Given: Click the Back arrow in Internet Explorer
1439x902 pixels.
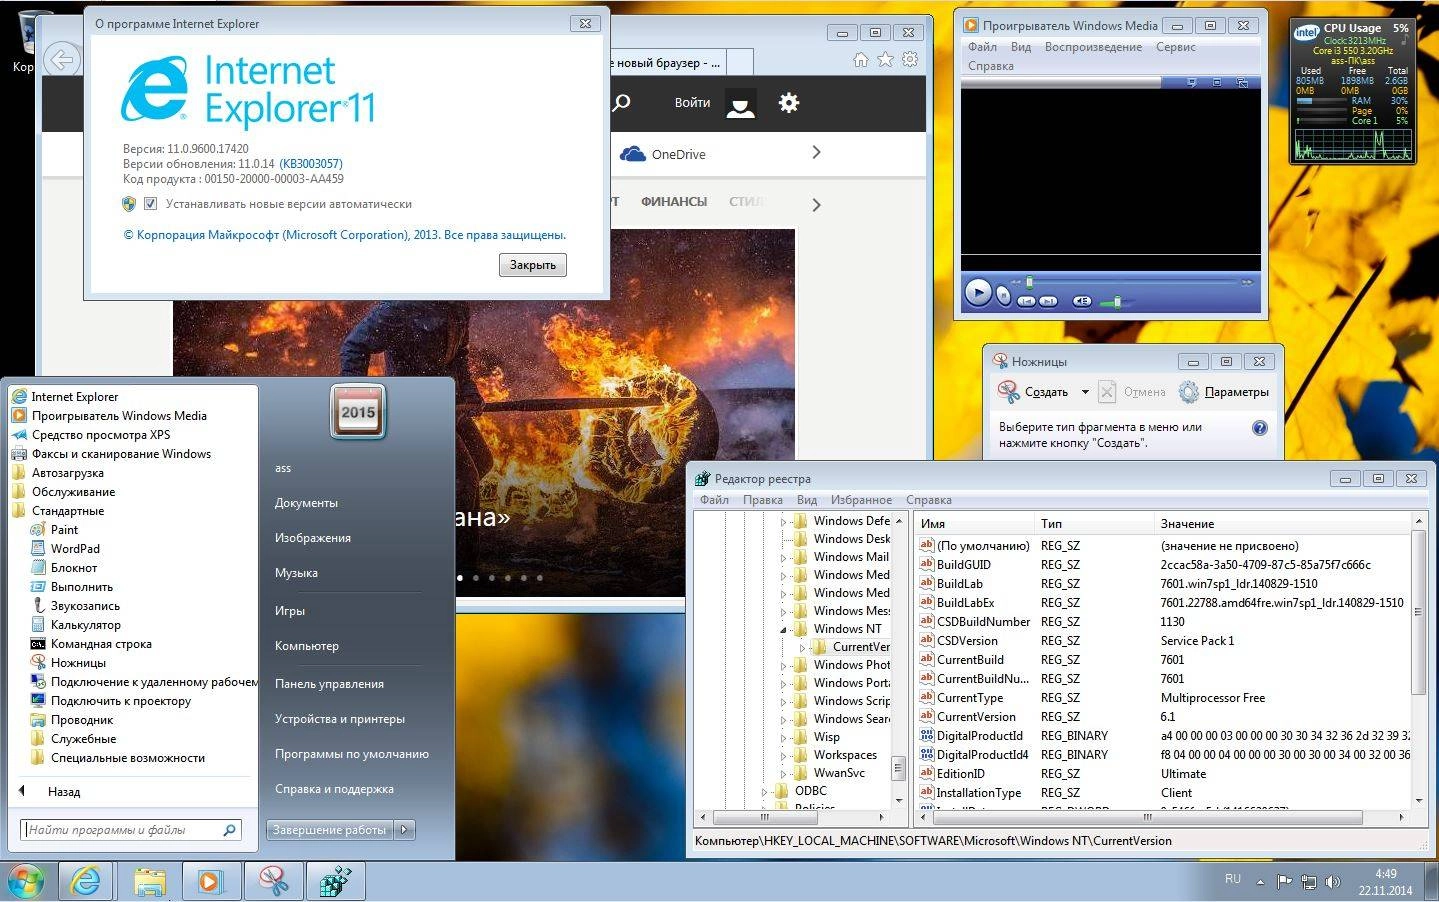Looking at the screenshot, I should pyautogui.click(x=62, y=60).
